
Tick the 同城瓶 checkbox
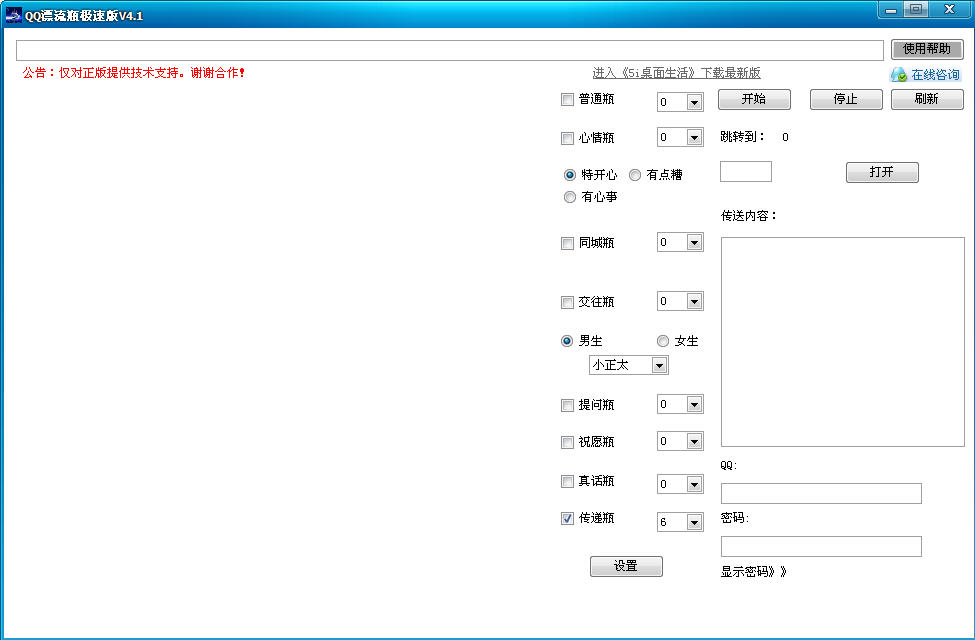[567, 243]
